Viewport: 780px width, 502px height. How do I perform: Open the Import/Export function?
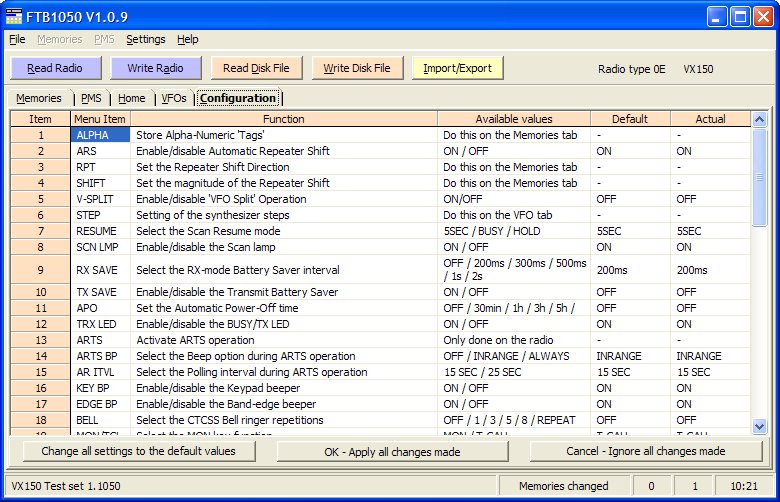click(x=457, y=68)
